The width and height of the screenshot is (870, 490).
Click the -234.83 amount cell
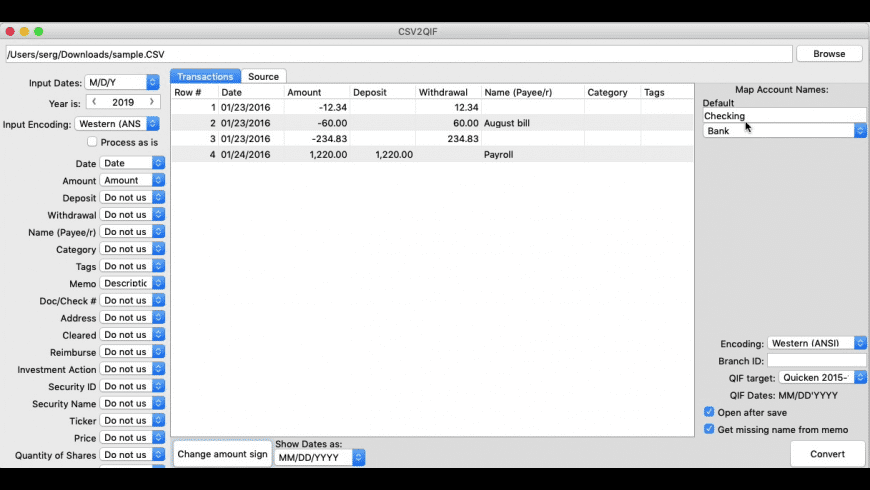(x=317, y=139)
